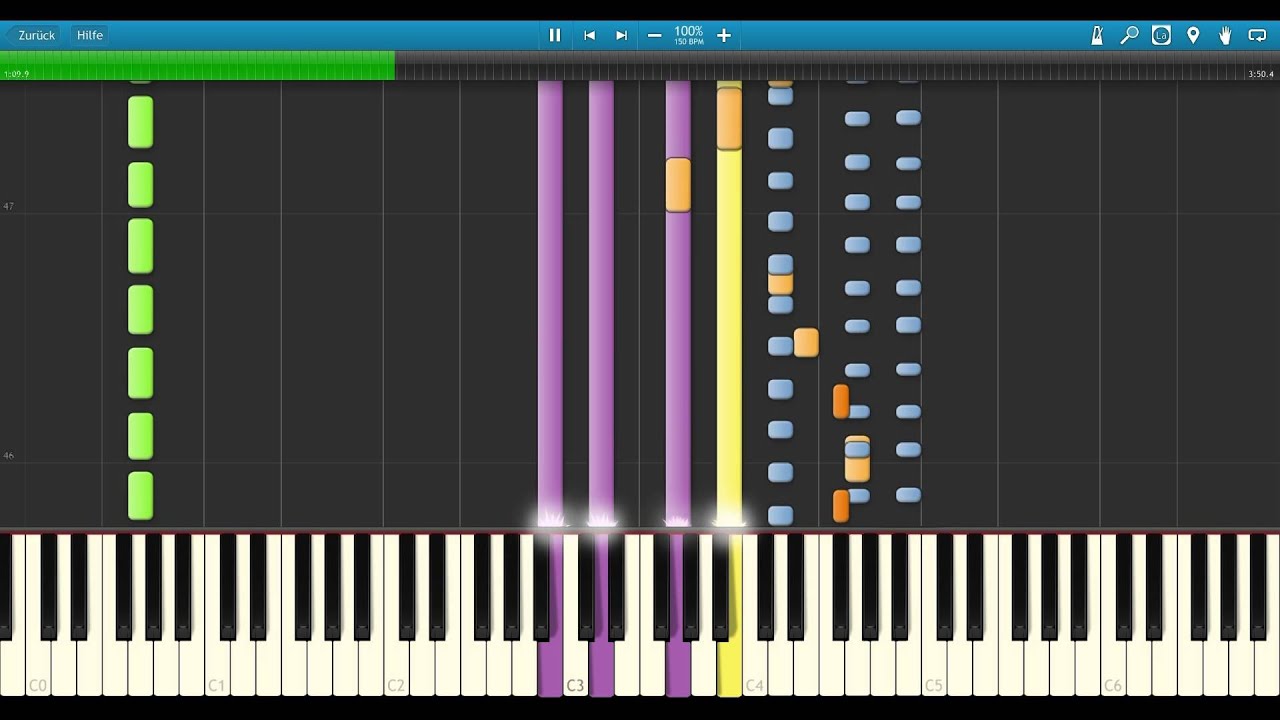Click the 100% 150 BPM tempo readout
Image resolution: width=1280 pixels, height=720 pixels.
point(688,35)
